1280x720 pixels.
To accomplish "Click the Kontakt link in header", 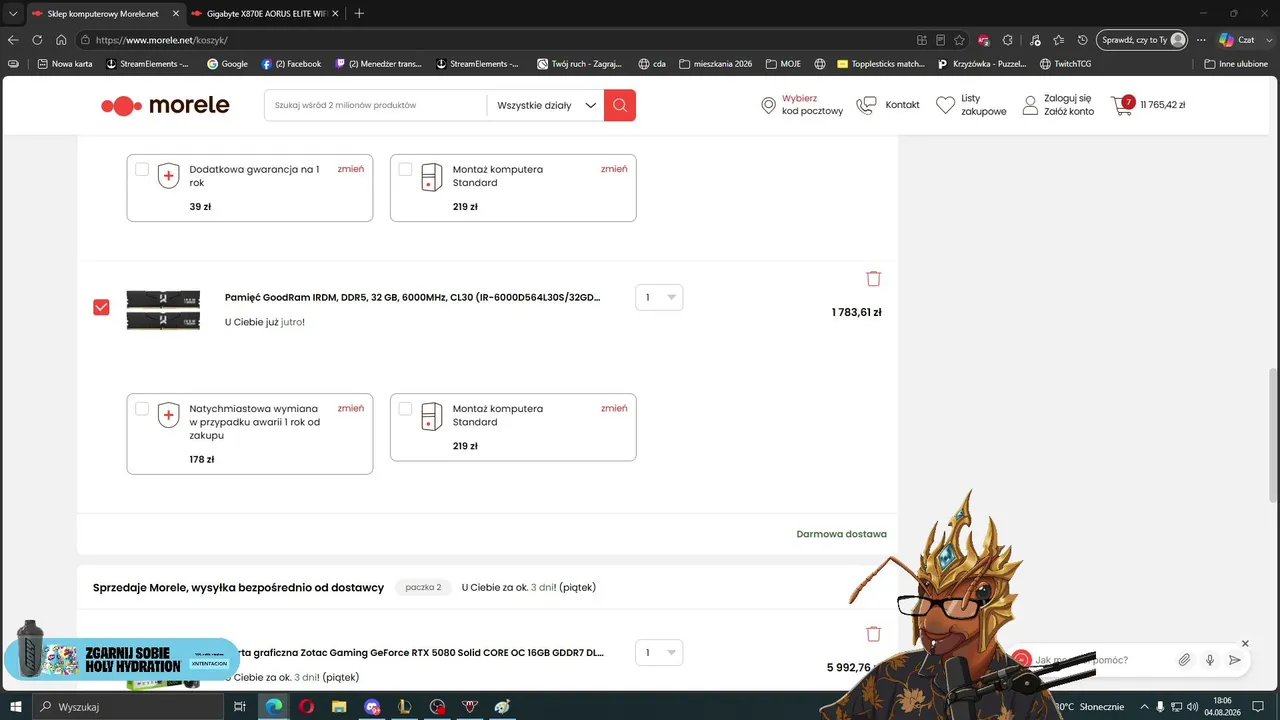I will (x=902, y=105).
